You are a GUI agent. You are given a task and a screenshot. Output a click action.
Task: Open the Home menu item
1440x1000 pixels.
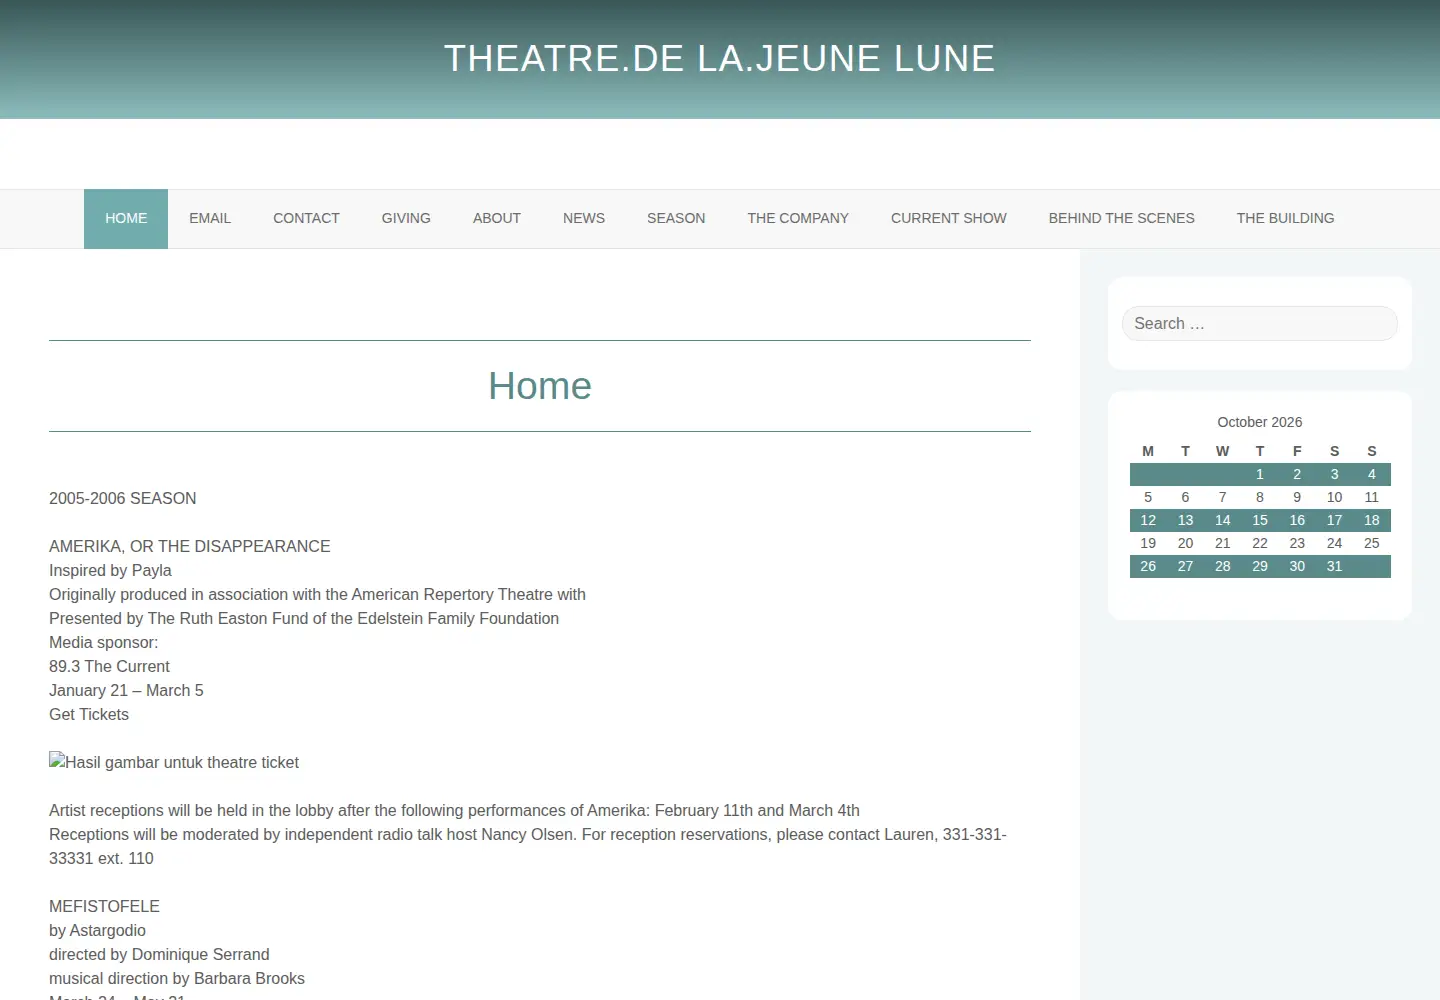pos(126,218)
